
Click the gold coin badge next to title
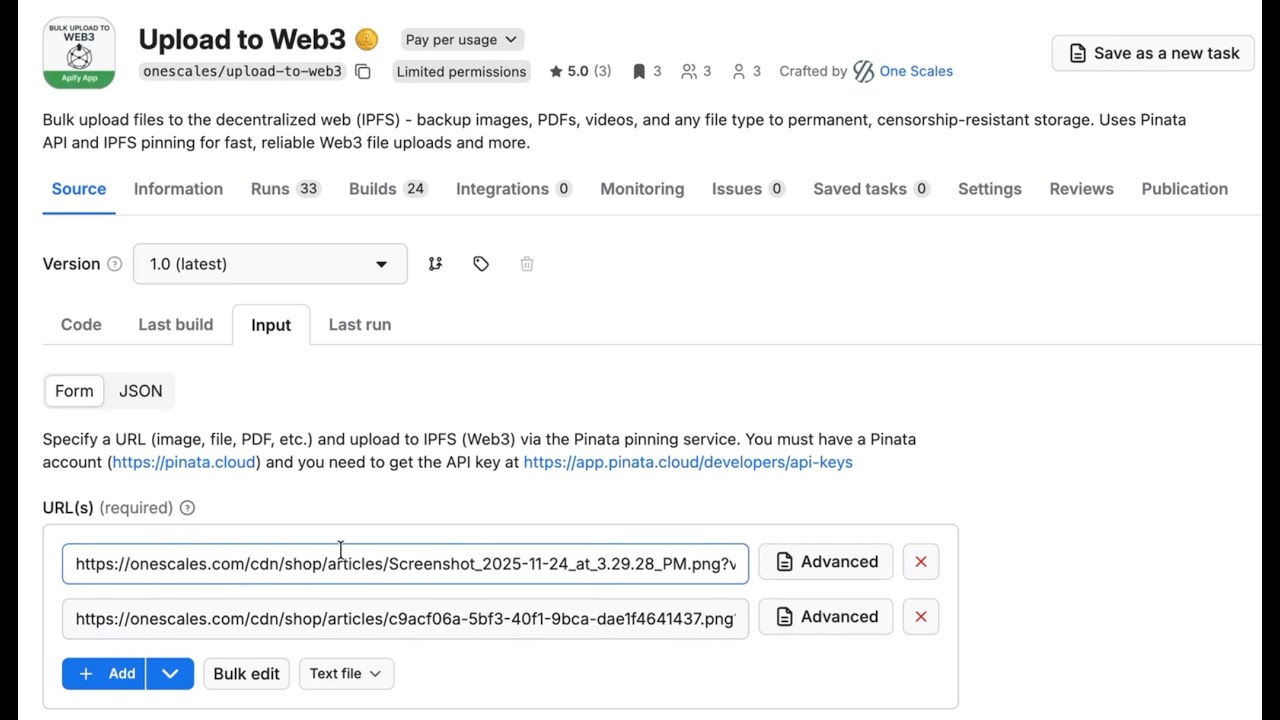click(x=367, y=39)
